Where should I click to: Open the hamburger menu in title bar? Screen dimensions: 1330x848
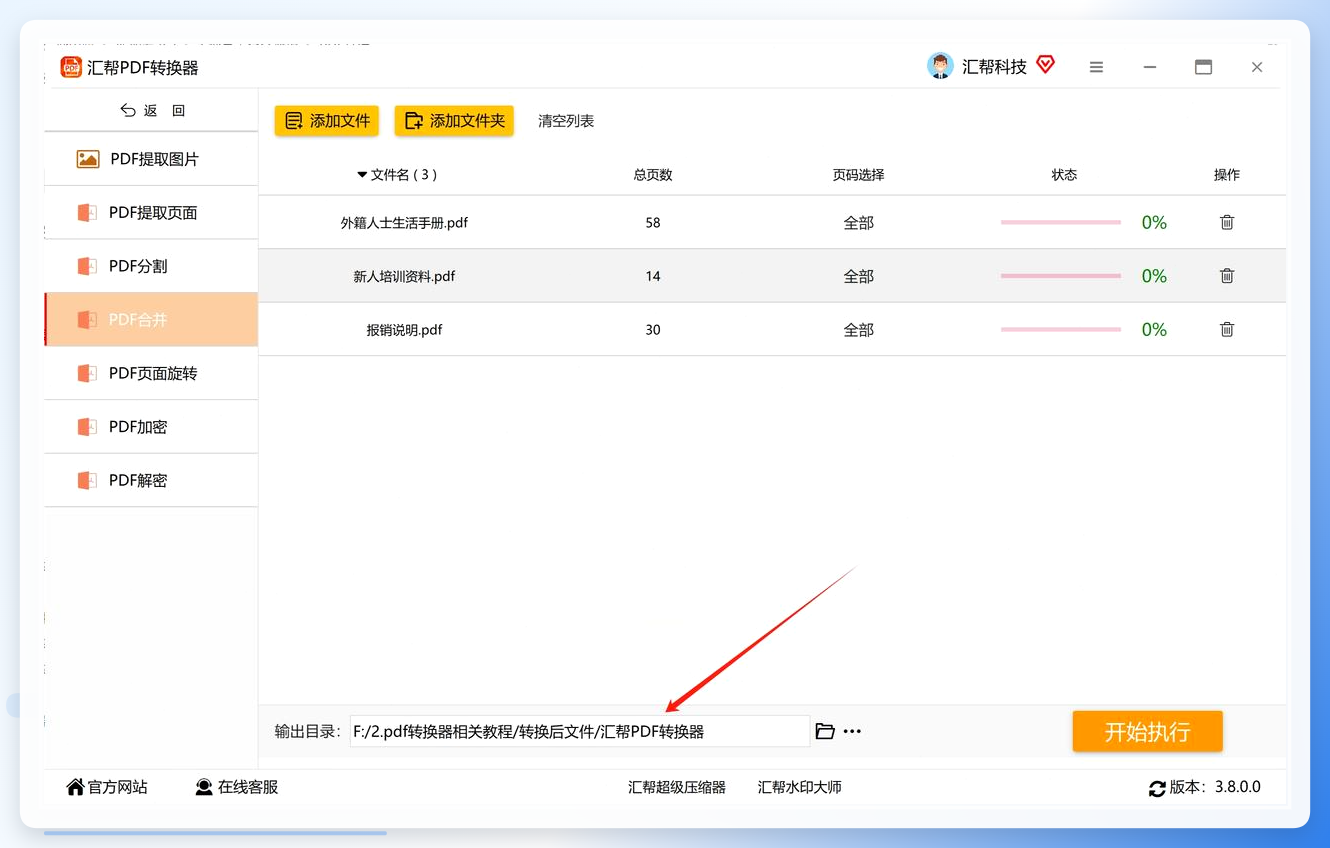pyautogui.click(x=1097, y=67)
